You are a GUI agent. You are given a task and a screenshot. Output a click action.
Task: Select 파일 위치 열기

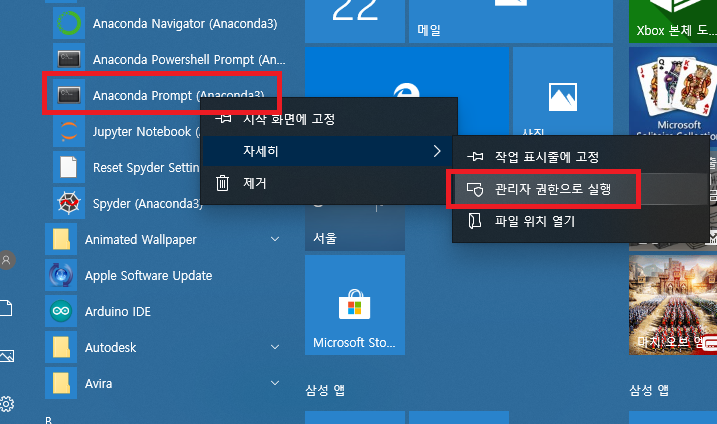(581, 221)
